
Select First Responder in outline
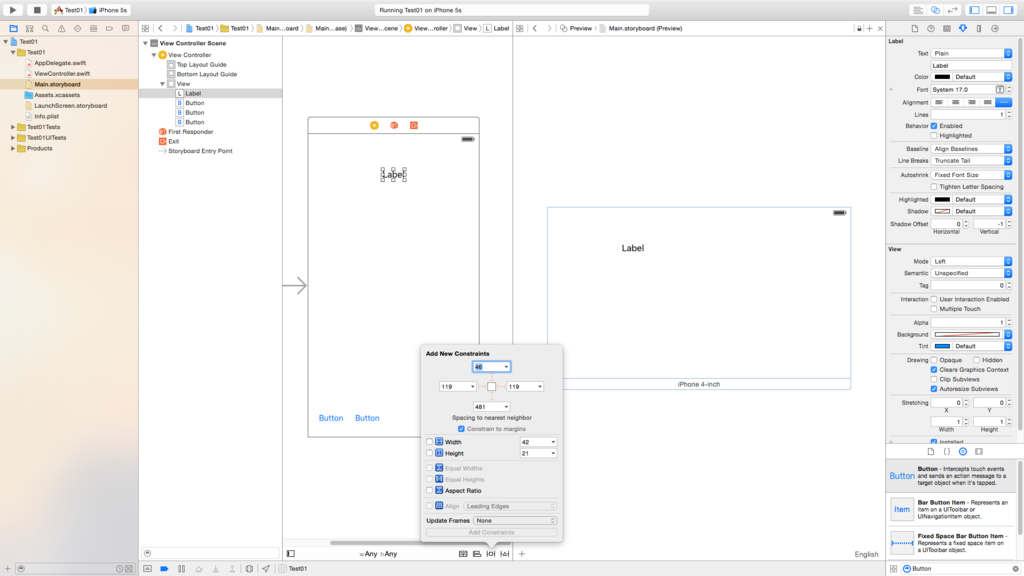click(190, 132)
